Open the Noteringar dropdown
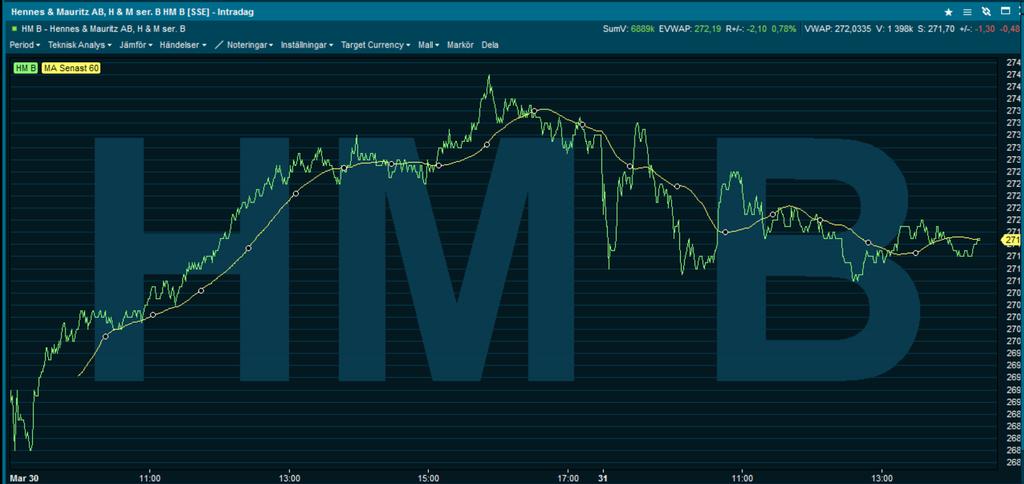1024x484 pixels. (x=250, y=45)
